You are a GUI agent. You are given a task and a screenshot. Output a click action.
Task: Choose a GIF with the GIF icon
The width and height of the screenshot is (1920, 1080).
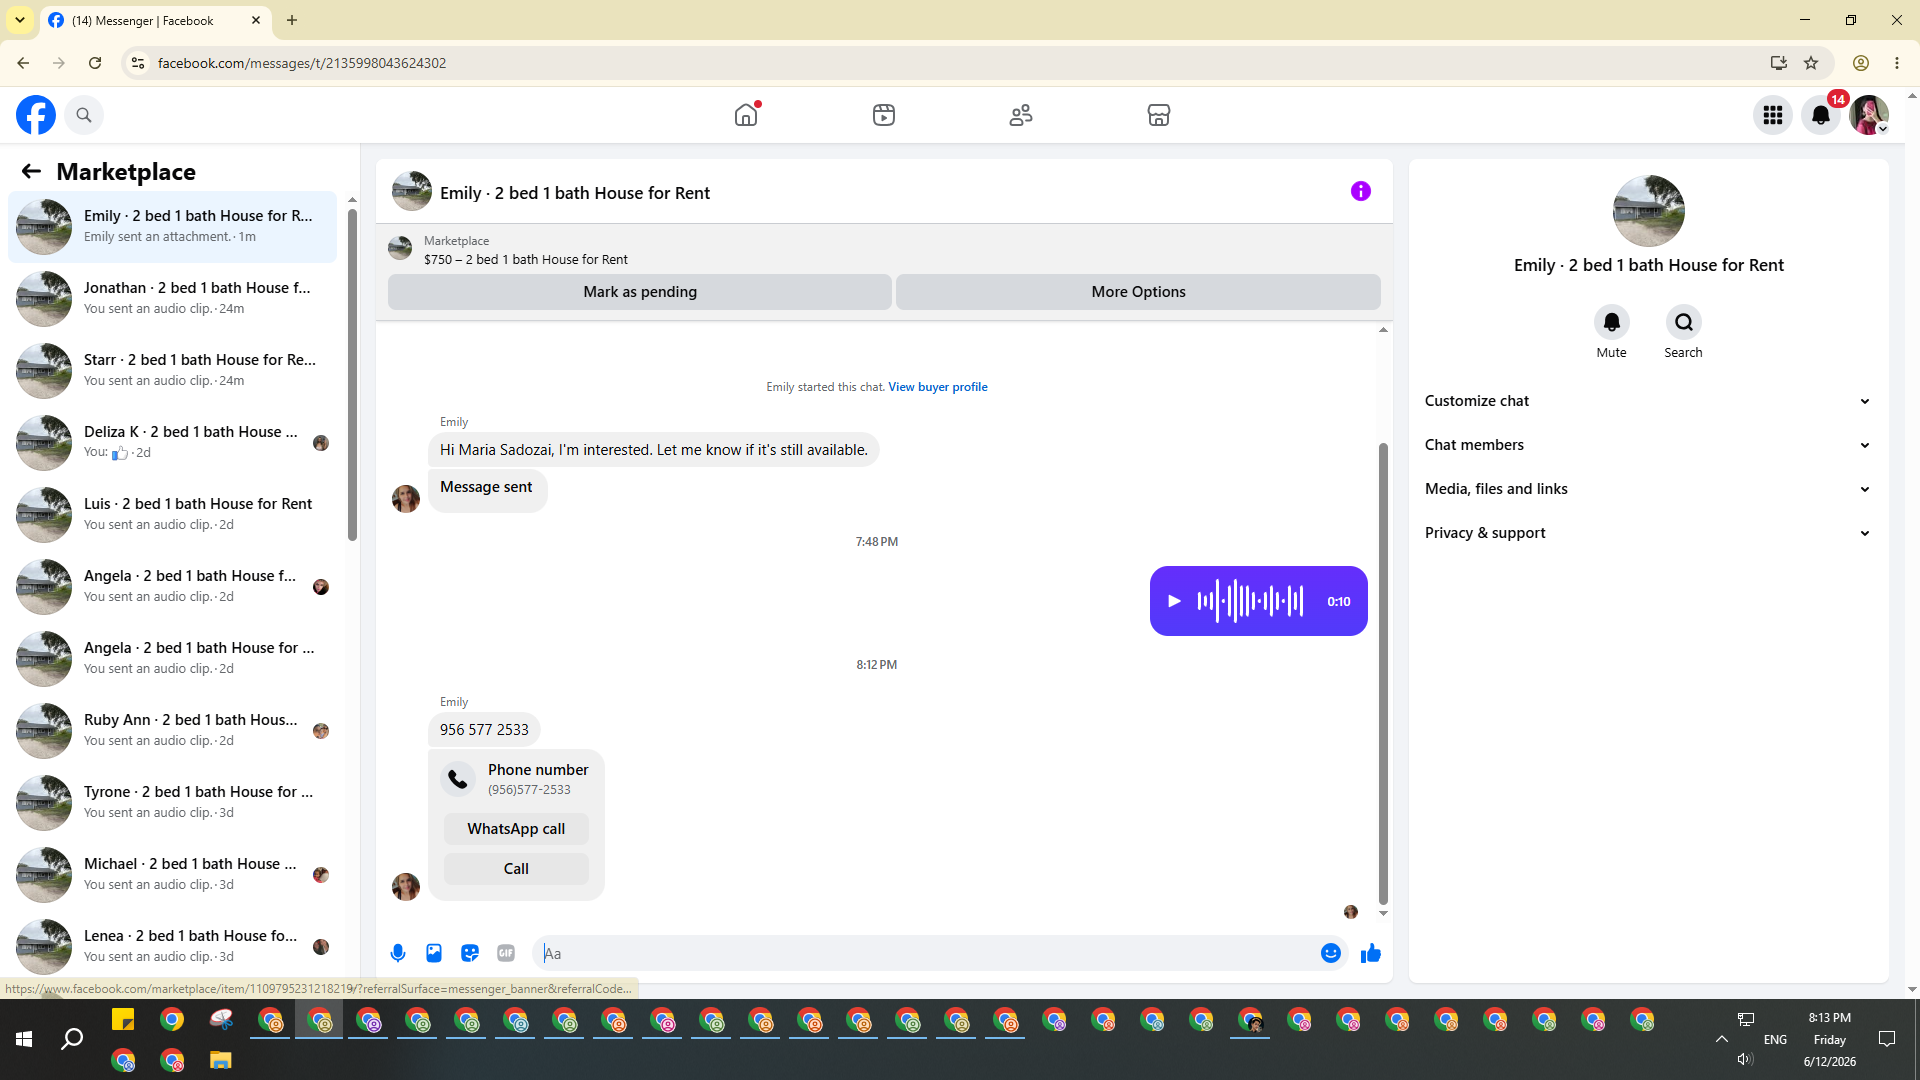click(506, 953)
